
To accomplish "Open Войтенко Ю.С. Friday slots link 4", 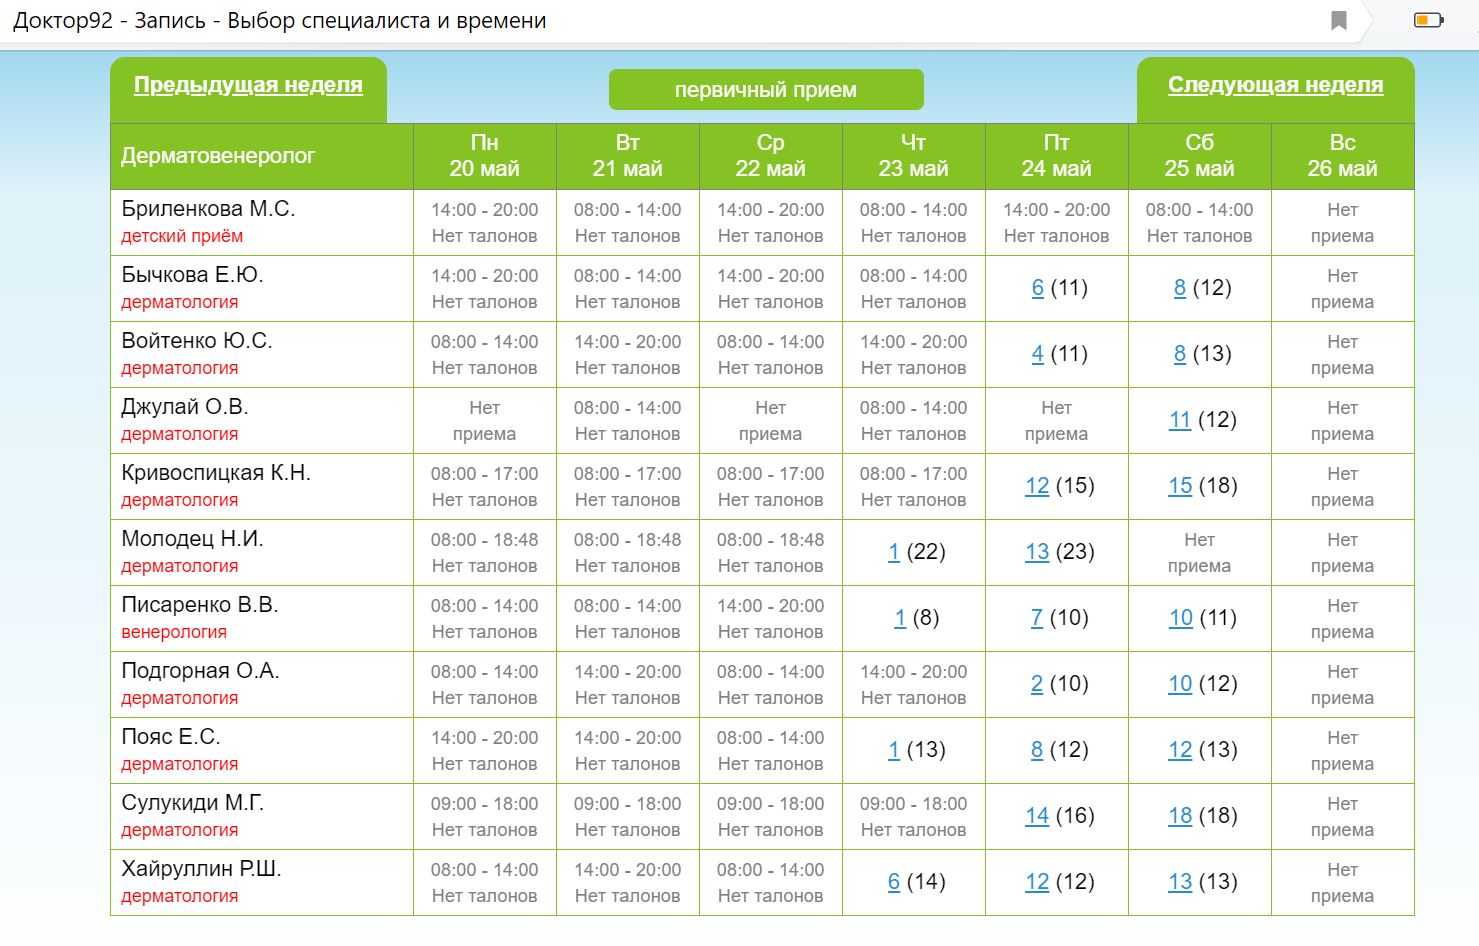I will [x=1037, y=354].
